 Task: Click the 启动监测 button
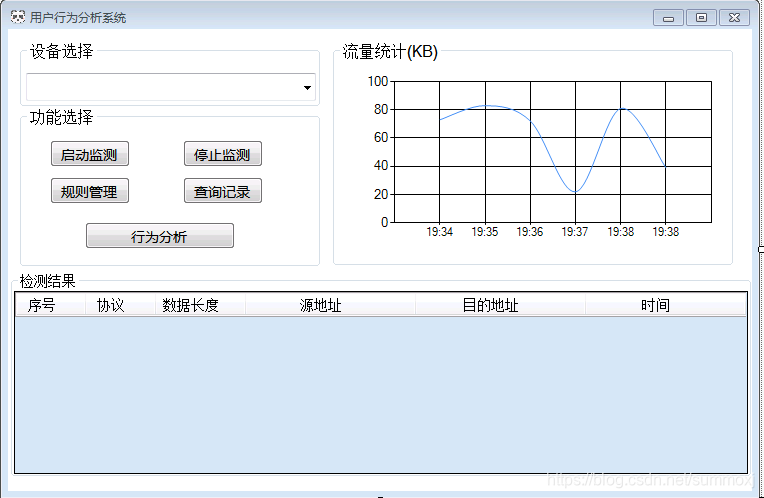90,154
